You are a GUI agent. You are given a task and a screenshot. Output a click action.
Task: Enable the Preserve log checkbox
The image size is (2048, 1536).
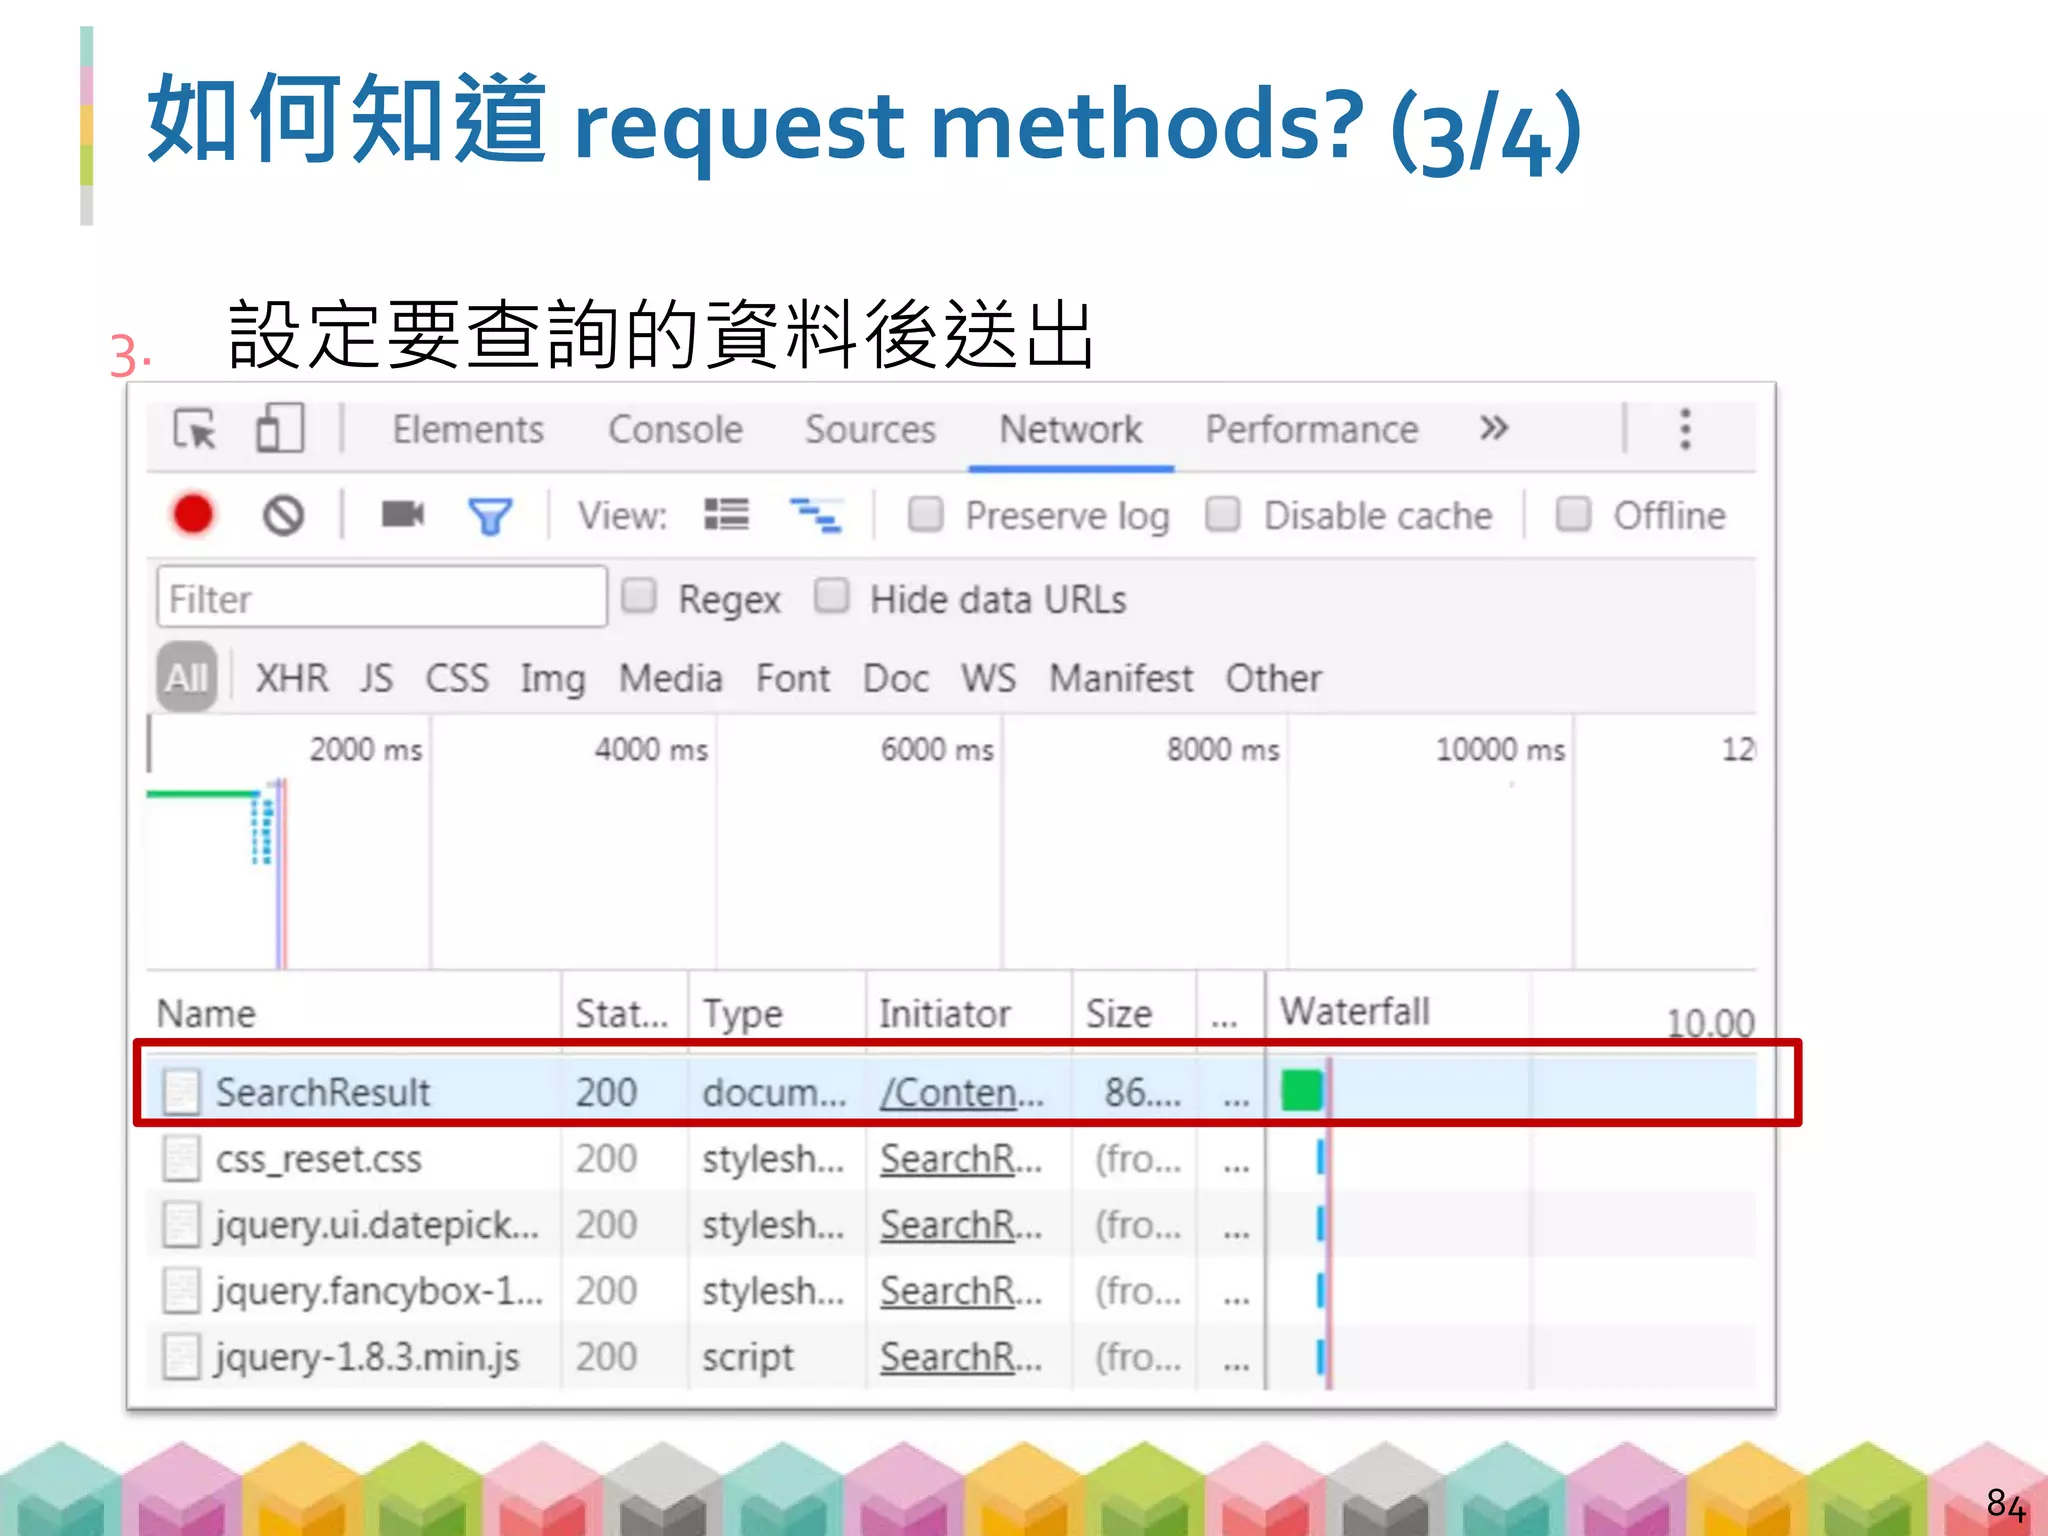[925, 515]
